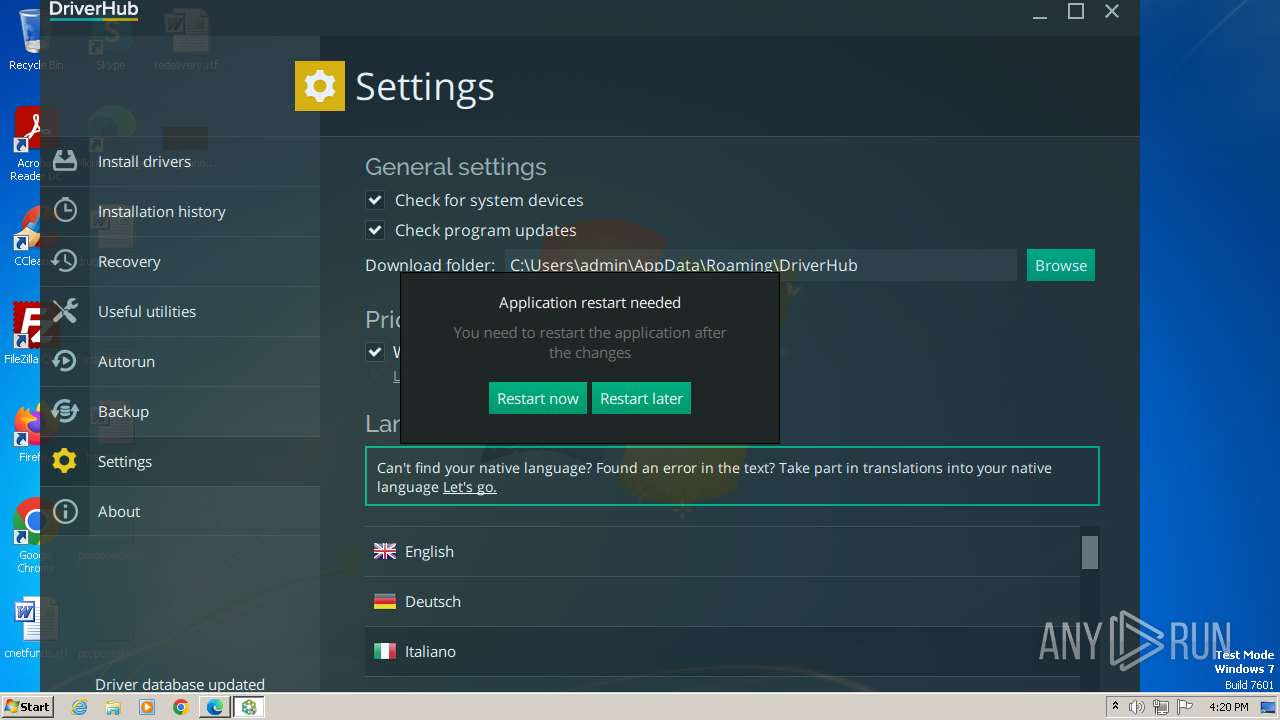Open FileZilla desktop shortcut

pos(33,334)
